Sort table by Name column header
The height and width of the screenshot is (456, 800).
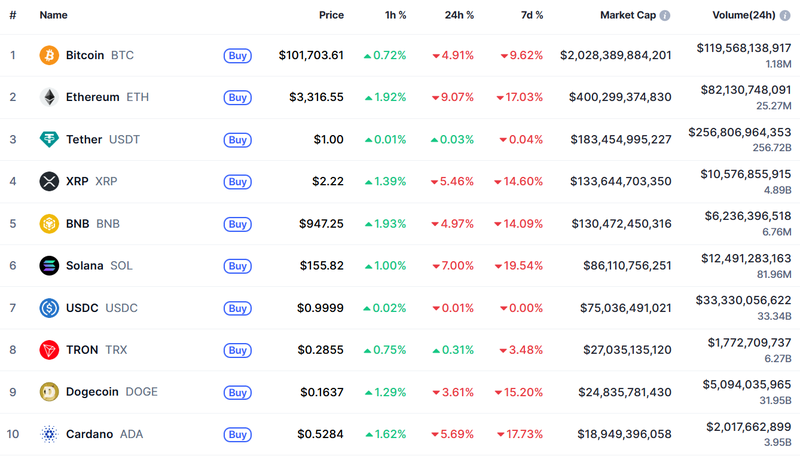click(54, 16)
